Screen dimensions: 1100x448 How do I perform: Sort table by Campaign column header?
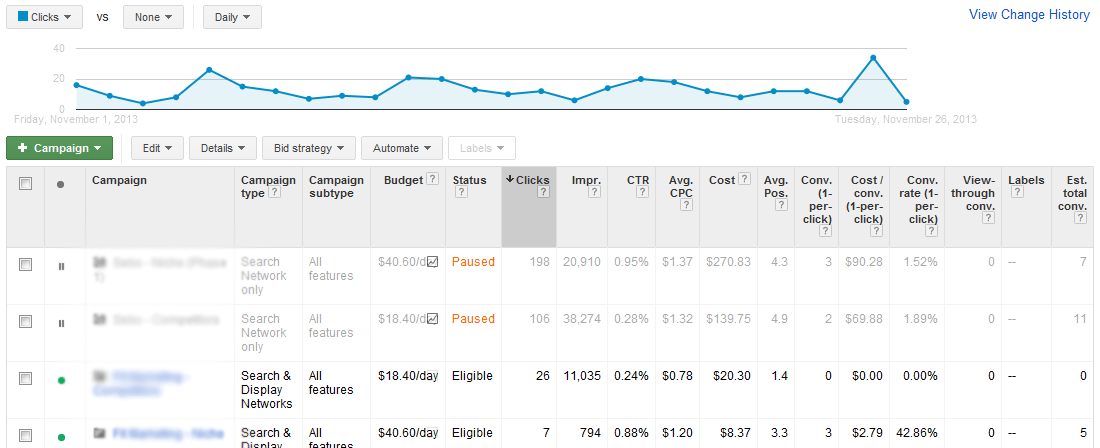[119, 180]
